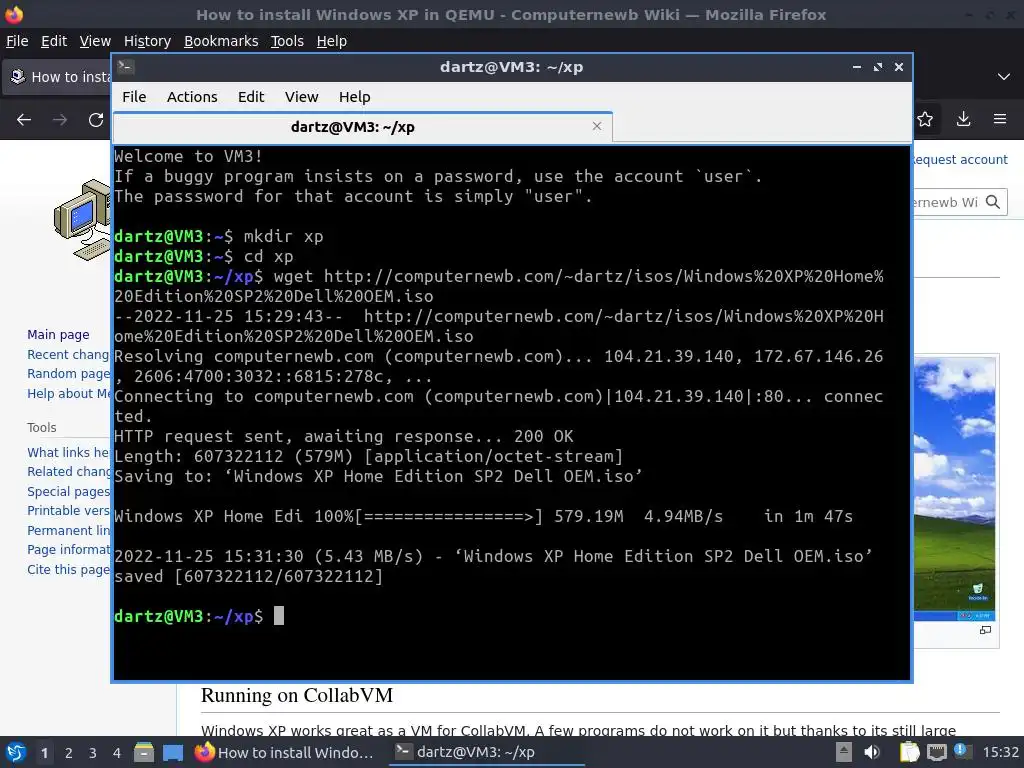Open What links here link

pos(68,452)
